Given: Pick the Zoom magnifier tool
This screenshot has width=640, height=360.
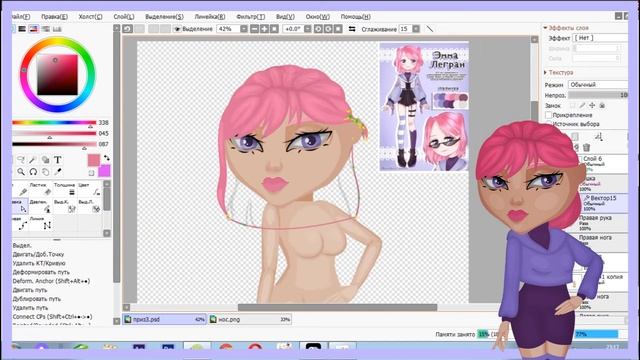Looking at the screenshot, I should 20,172.
